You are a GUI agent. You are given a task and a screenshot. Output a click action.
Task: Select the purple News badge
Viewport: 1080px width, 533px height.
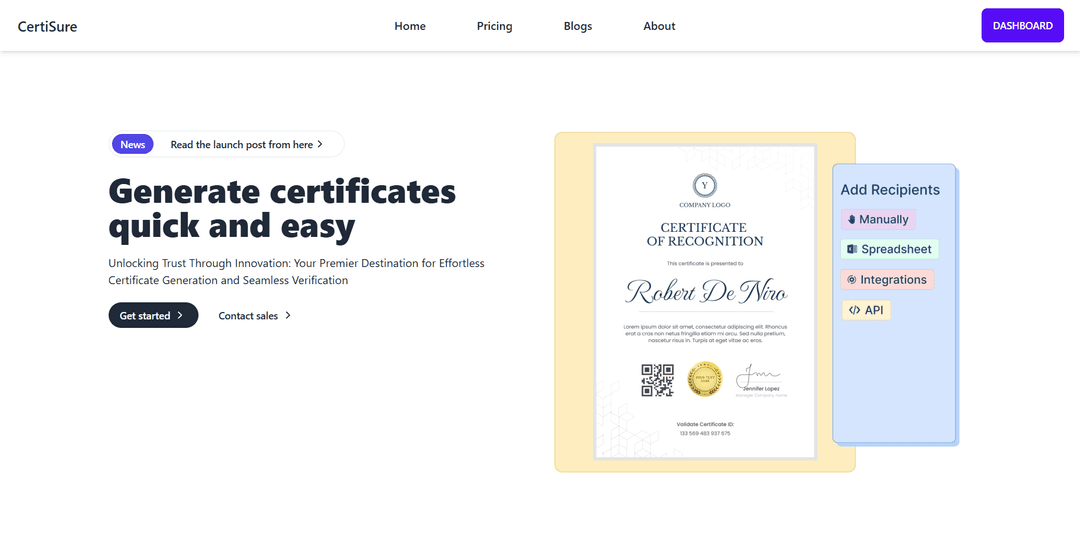(x=133, y=145)
